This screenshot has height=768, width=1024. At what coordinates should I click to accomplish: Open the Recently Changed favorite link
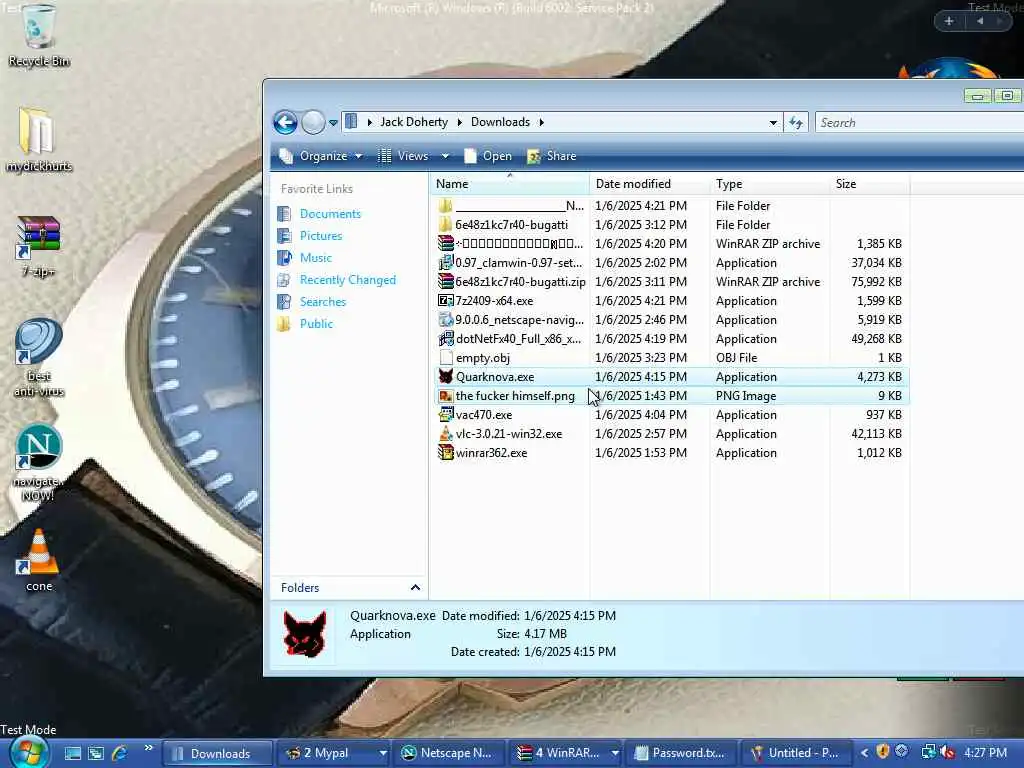coord(347,280)
